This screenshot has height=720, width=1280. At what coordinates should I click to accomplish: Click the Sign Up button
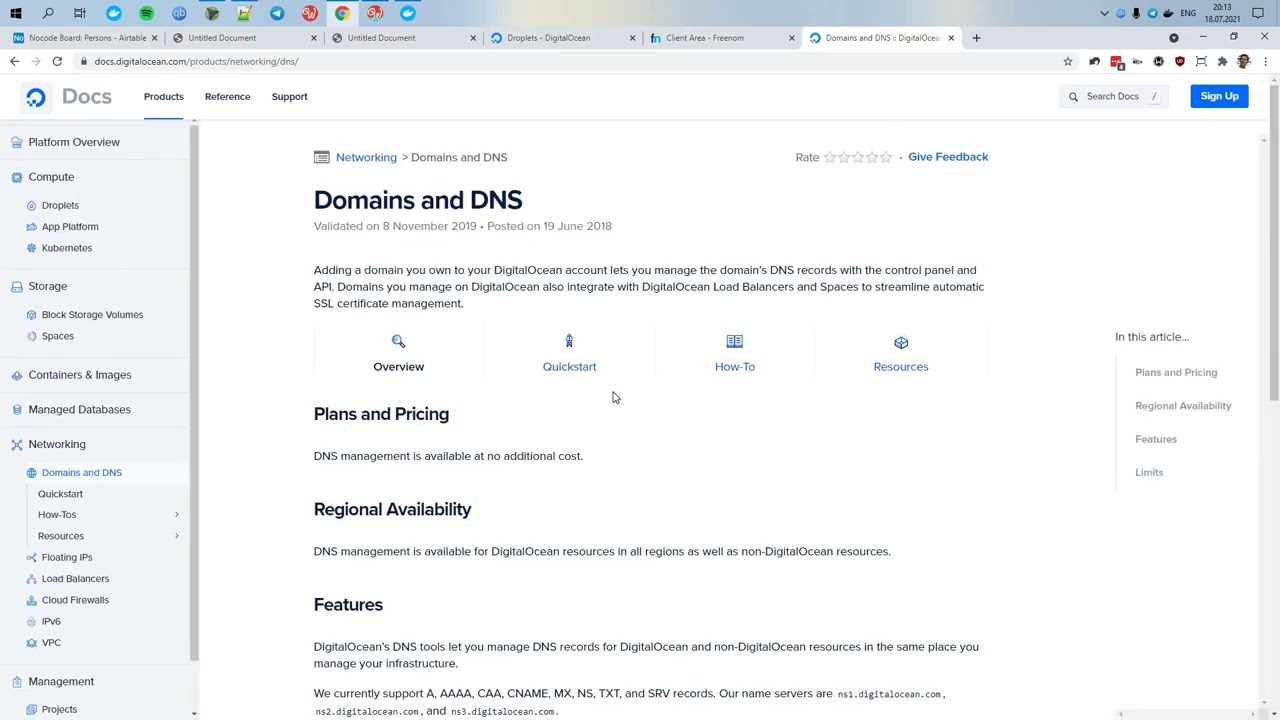(1219, 96)
